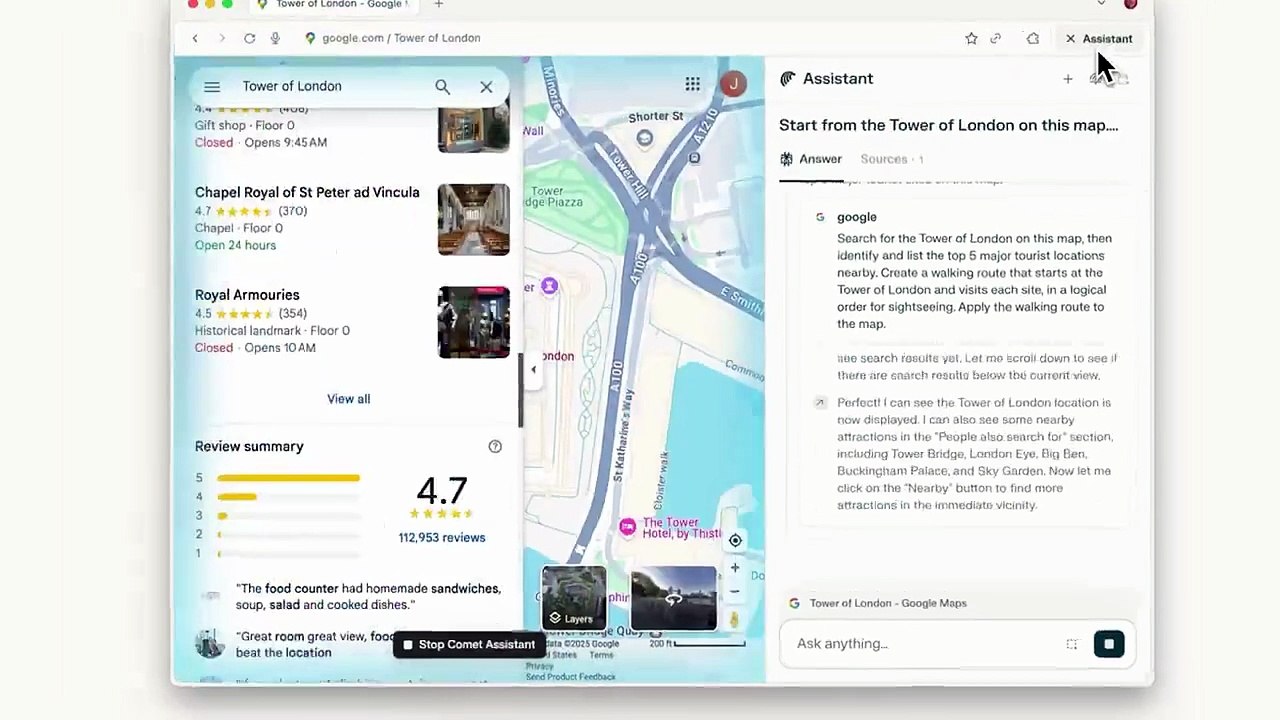Open the extensions puzzle icon
This screenshot has height=720, width=1280.
pos(1033,38)
